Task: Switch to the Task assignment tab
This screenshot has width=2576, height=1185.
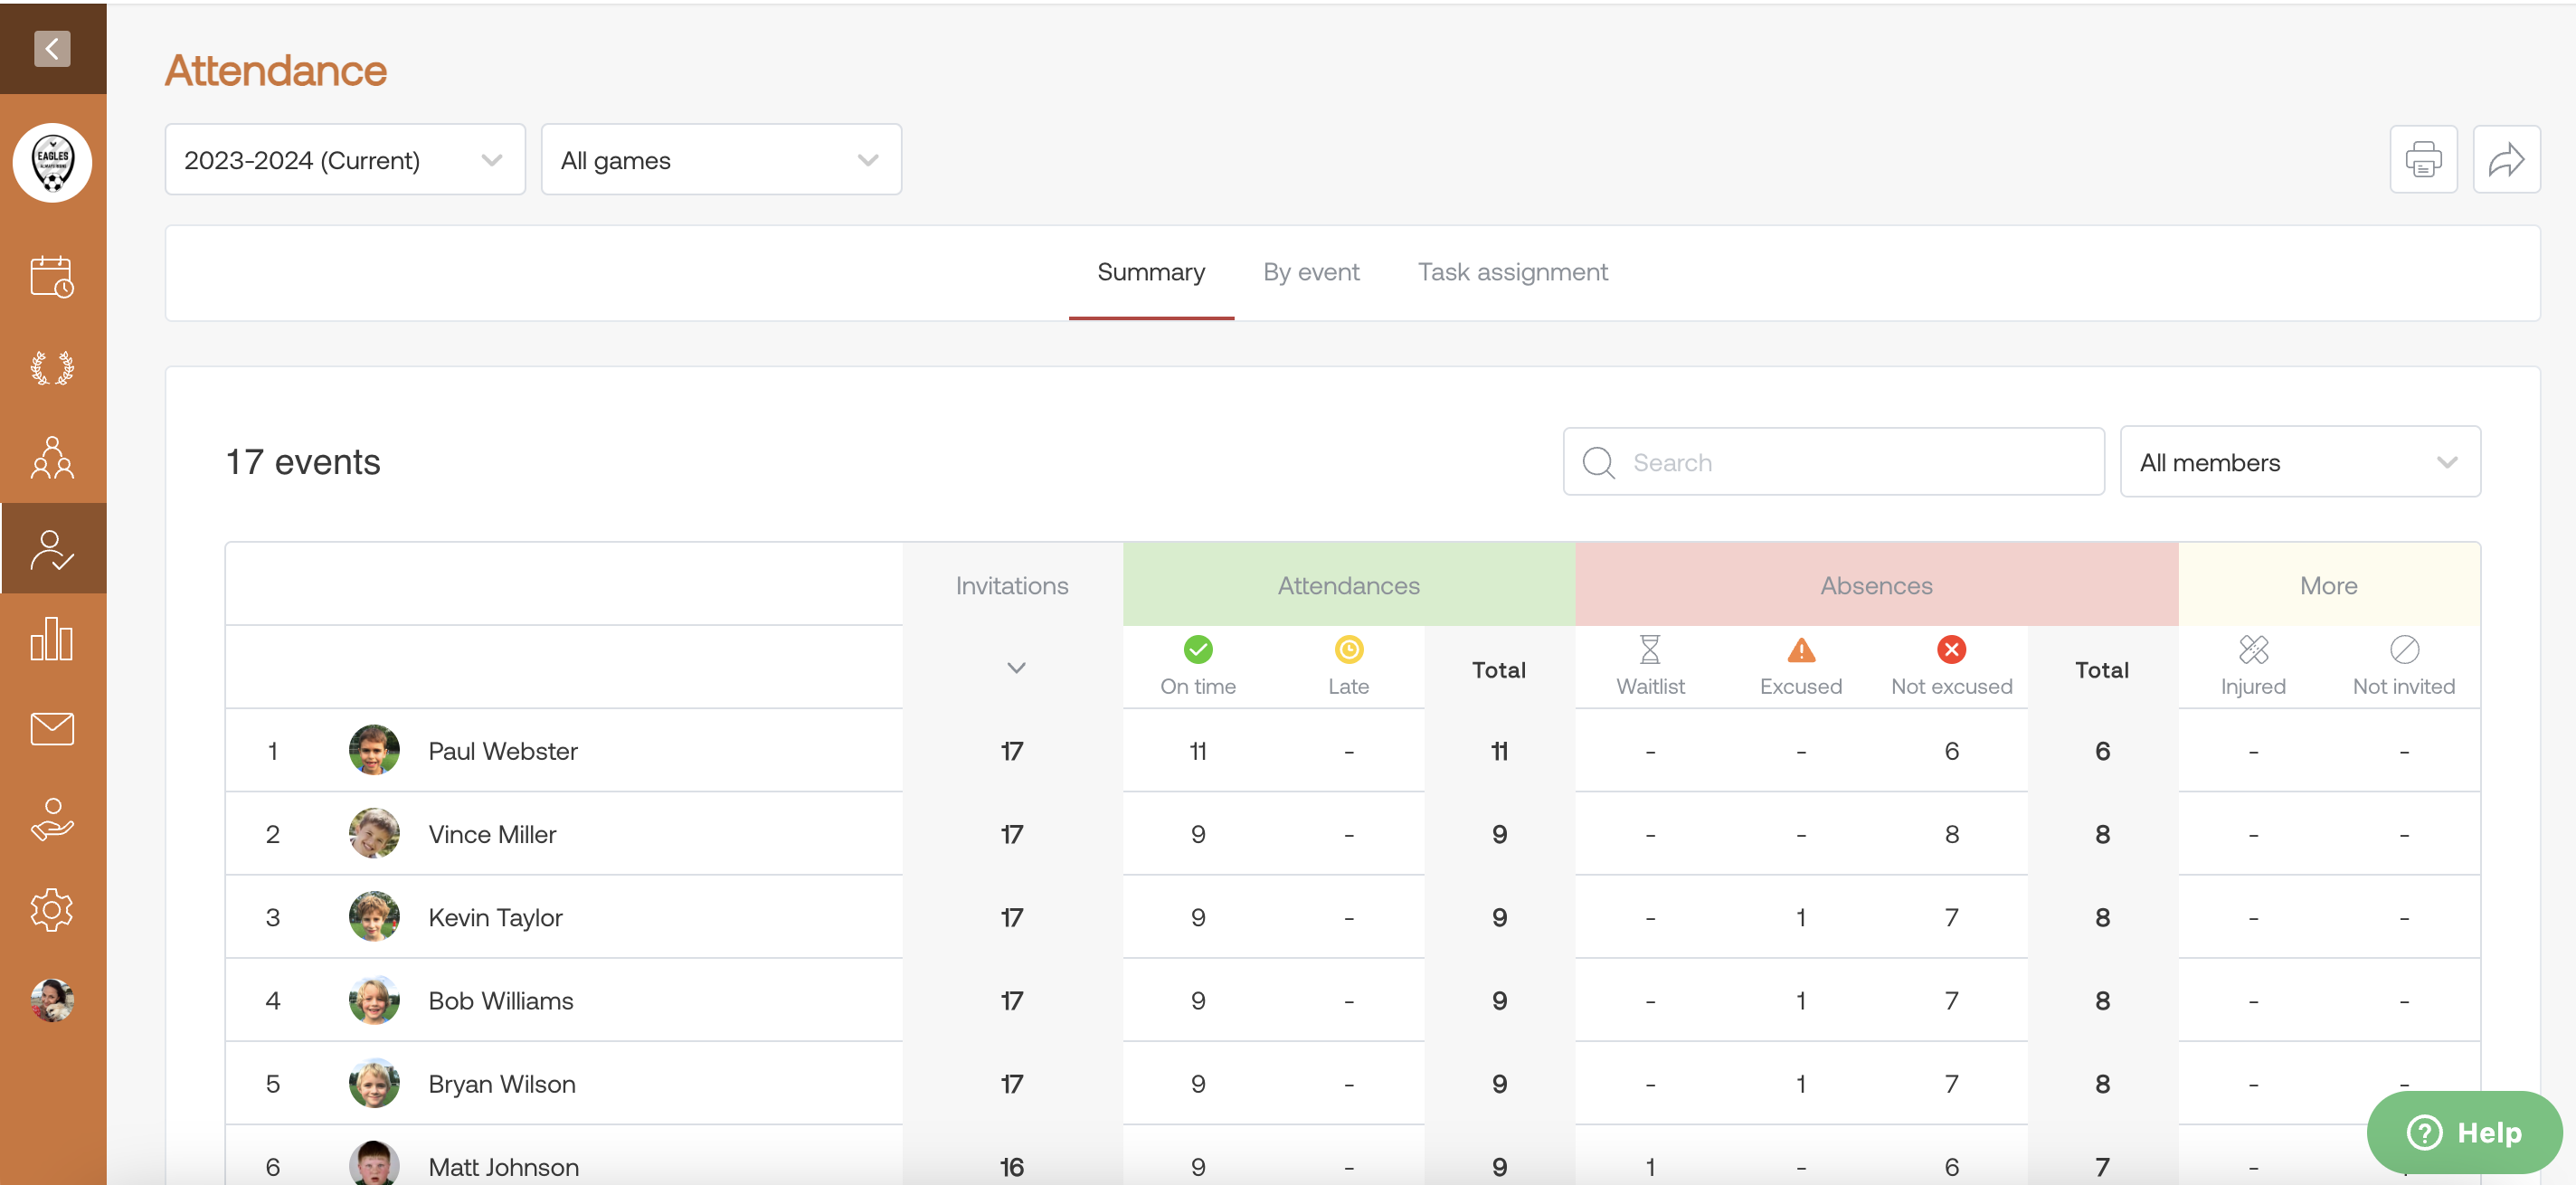Action: 1512,272
